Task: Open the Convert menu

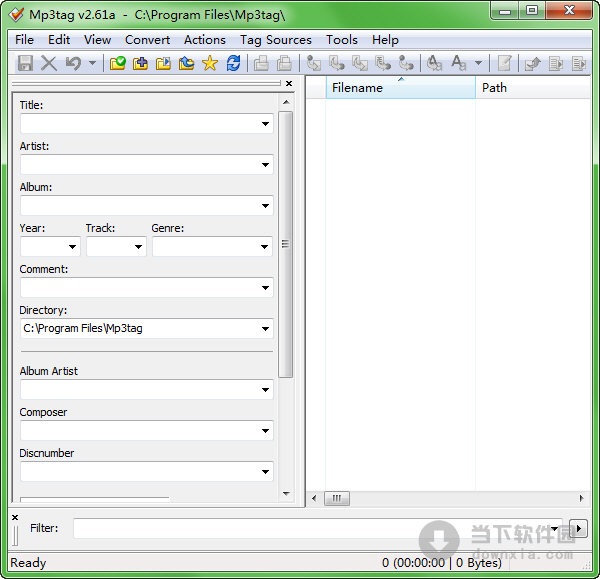Action: pyautogui.click(x=147, y=40)
